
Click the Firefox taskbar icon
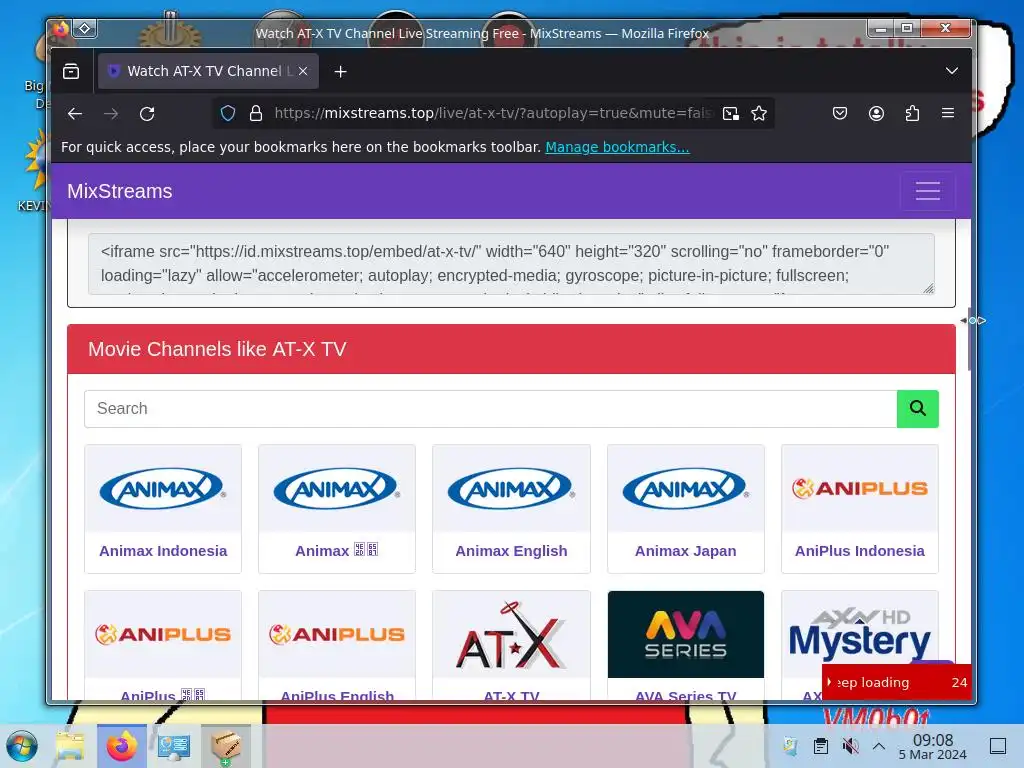(x=122, y=746)
